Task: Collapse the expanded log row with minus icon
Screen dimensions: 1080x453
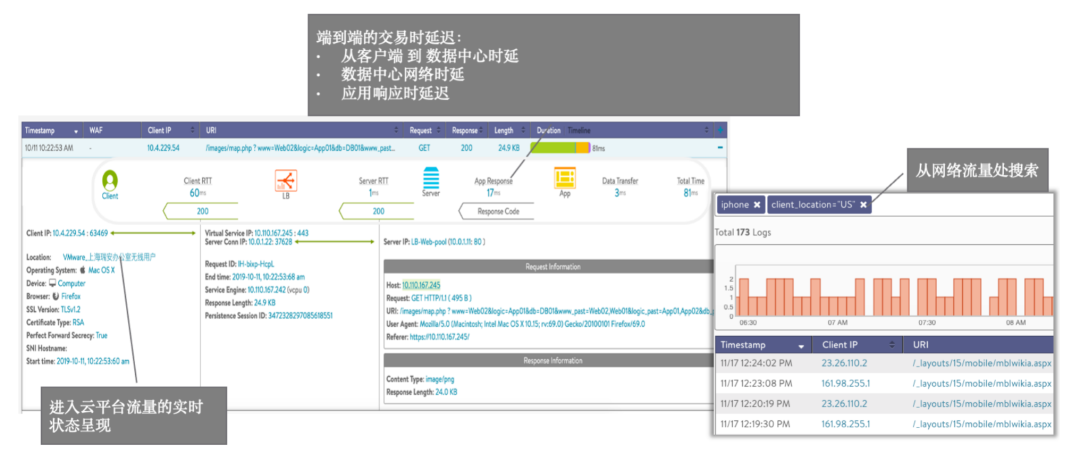Action: click(x=720, y=147)
